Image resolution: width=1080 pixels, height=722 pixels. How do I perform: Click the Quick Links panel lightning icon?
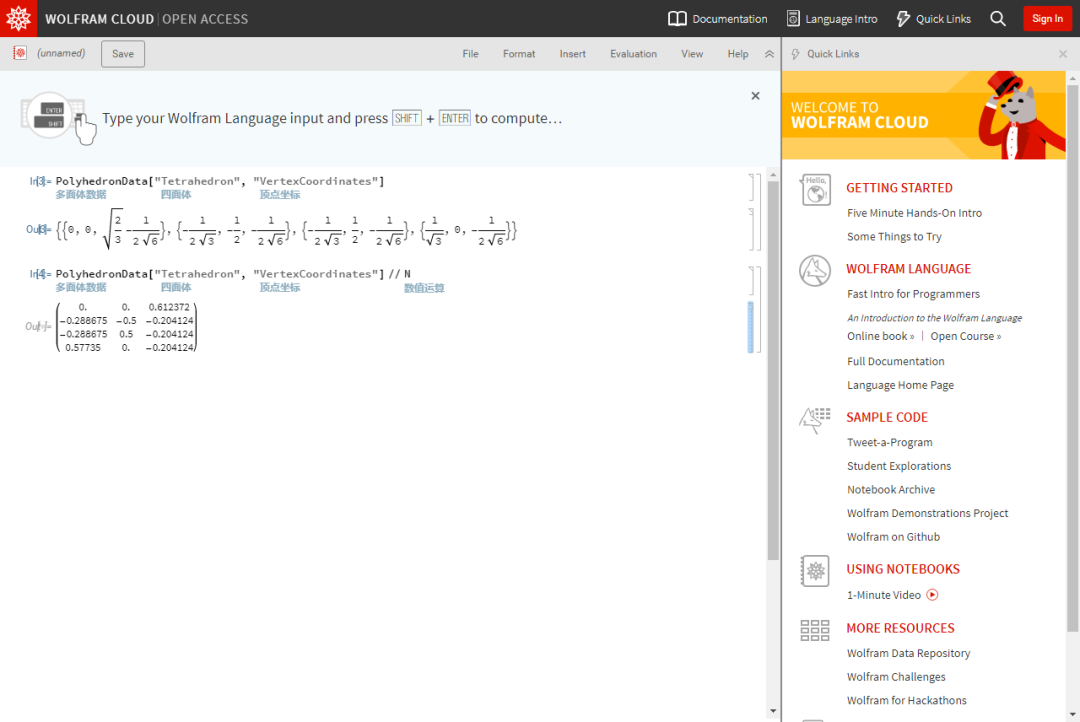[796, 54]
